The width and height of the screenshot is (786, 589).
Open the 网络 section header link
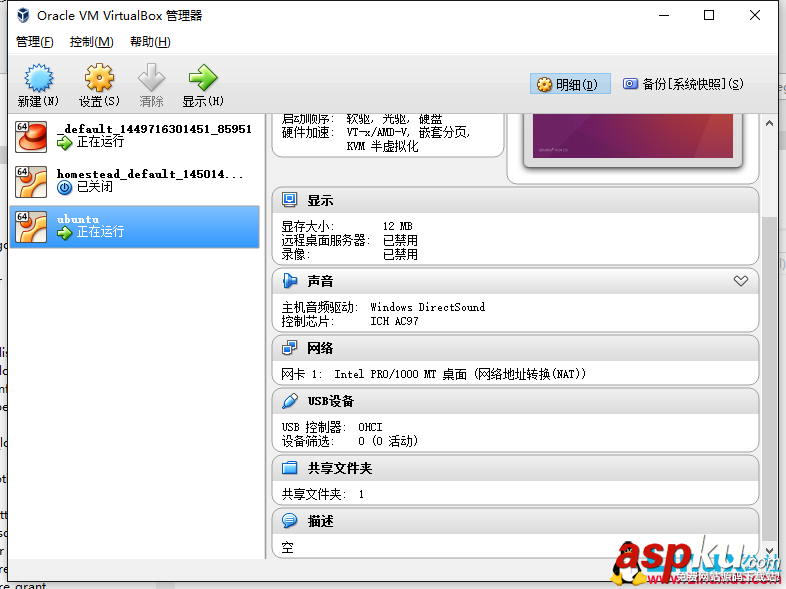[x=320, y=348]
